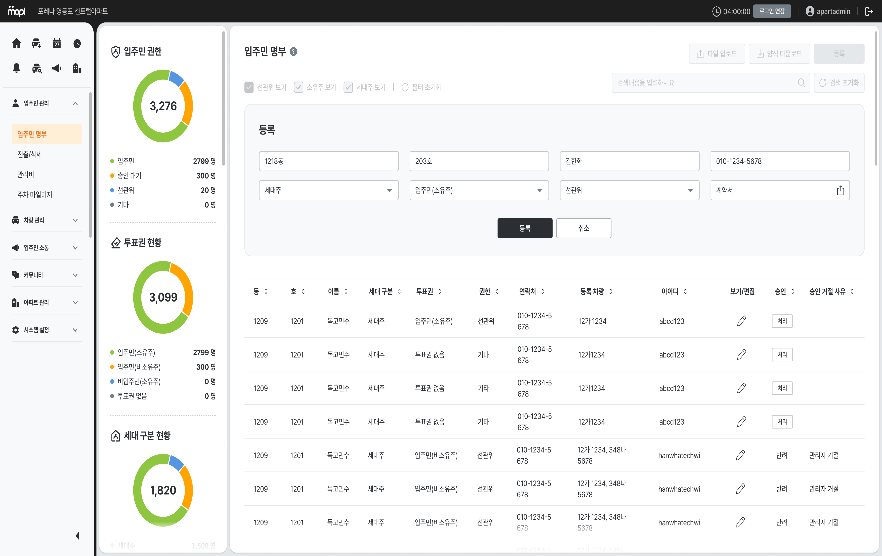The image size is (882, 556).
Task: Click the apartadmin user icon
Action: pyautogui.click(x=810, y=11)
